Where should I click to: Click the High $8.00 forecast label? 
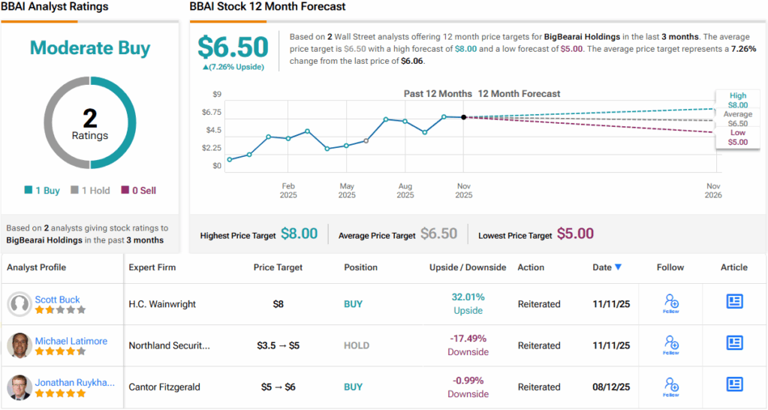pyautogui.click(x=737, y=100)
